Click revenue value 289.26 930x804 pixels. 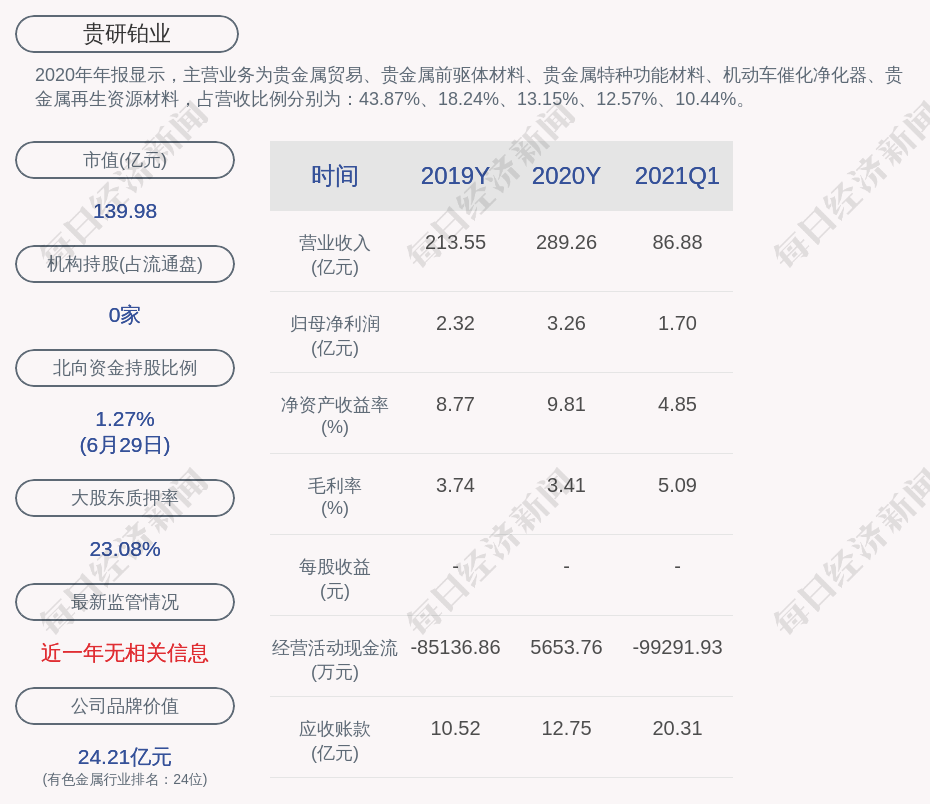click(566, 243)
